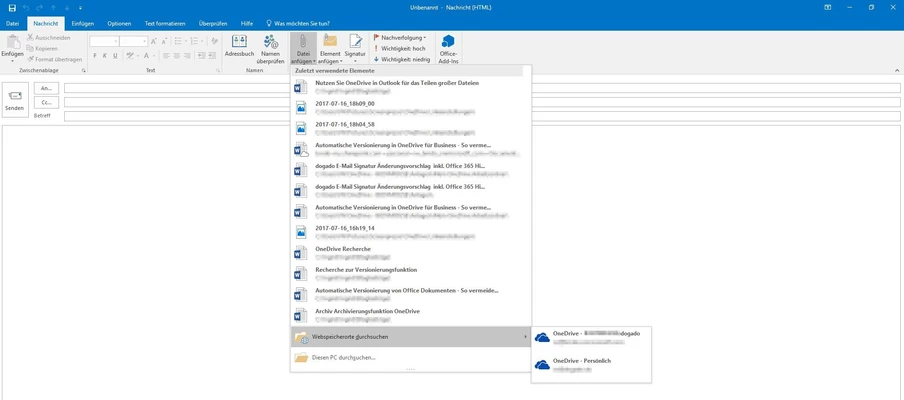Attach the OneDrive Recherche document

point(410,252)
